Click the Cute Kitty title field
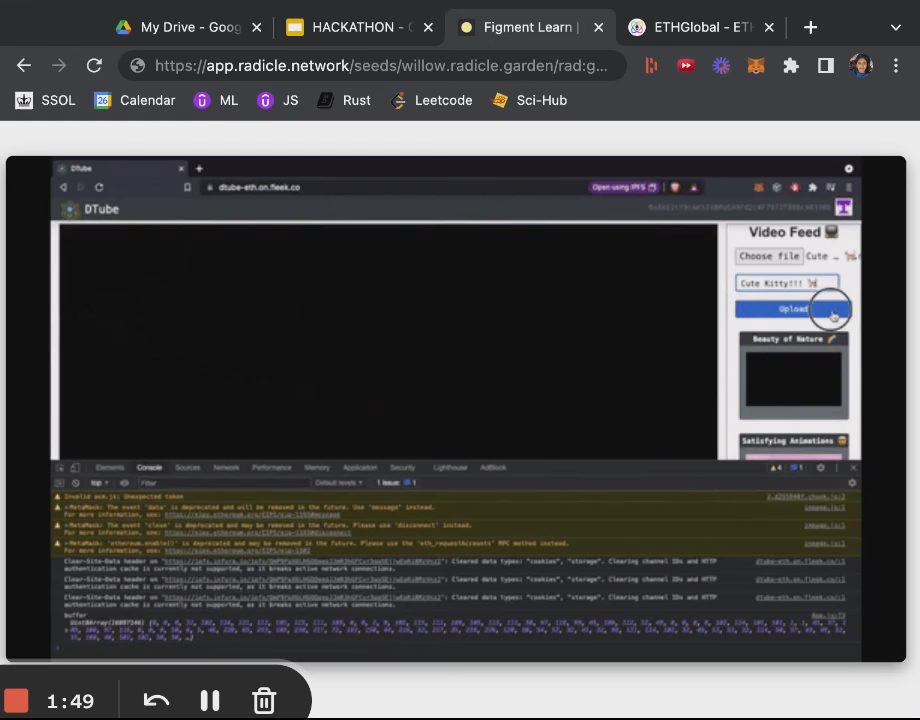The width and height of the screenshot is (920, 720). pyautogui.click(x=787, y=283)
